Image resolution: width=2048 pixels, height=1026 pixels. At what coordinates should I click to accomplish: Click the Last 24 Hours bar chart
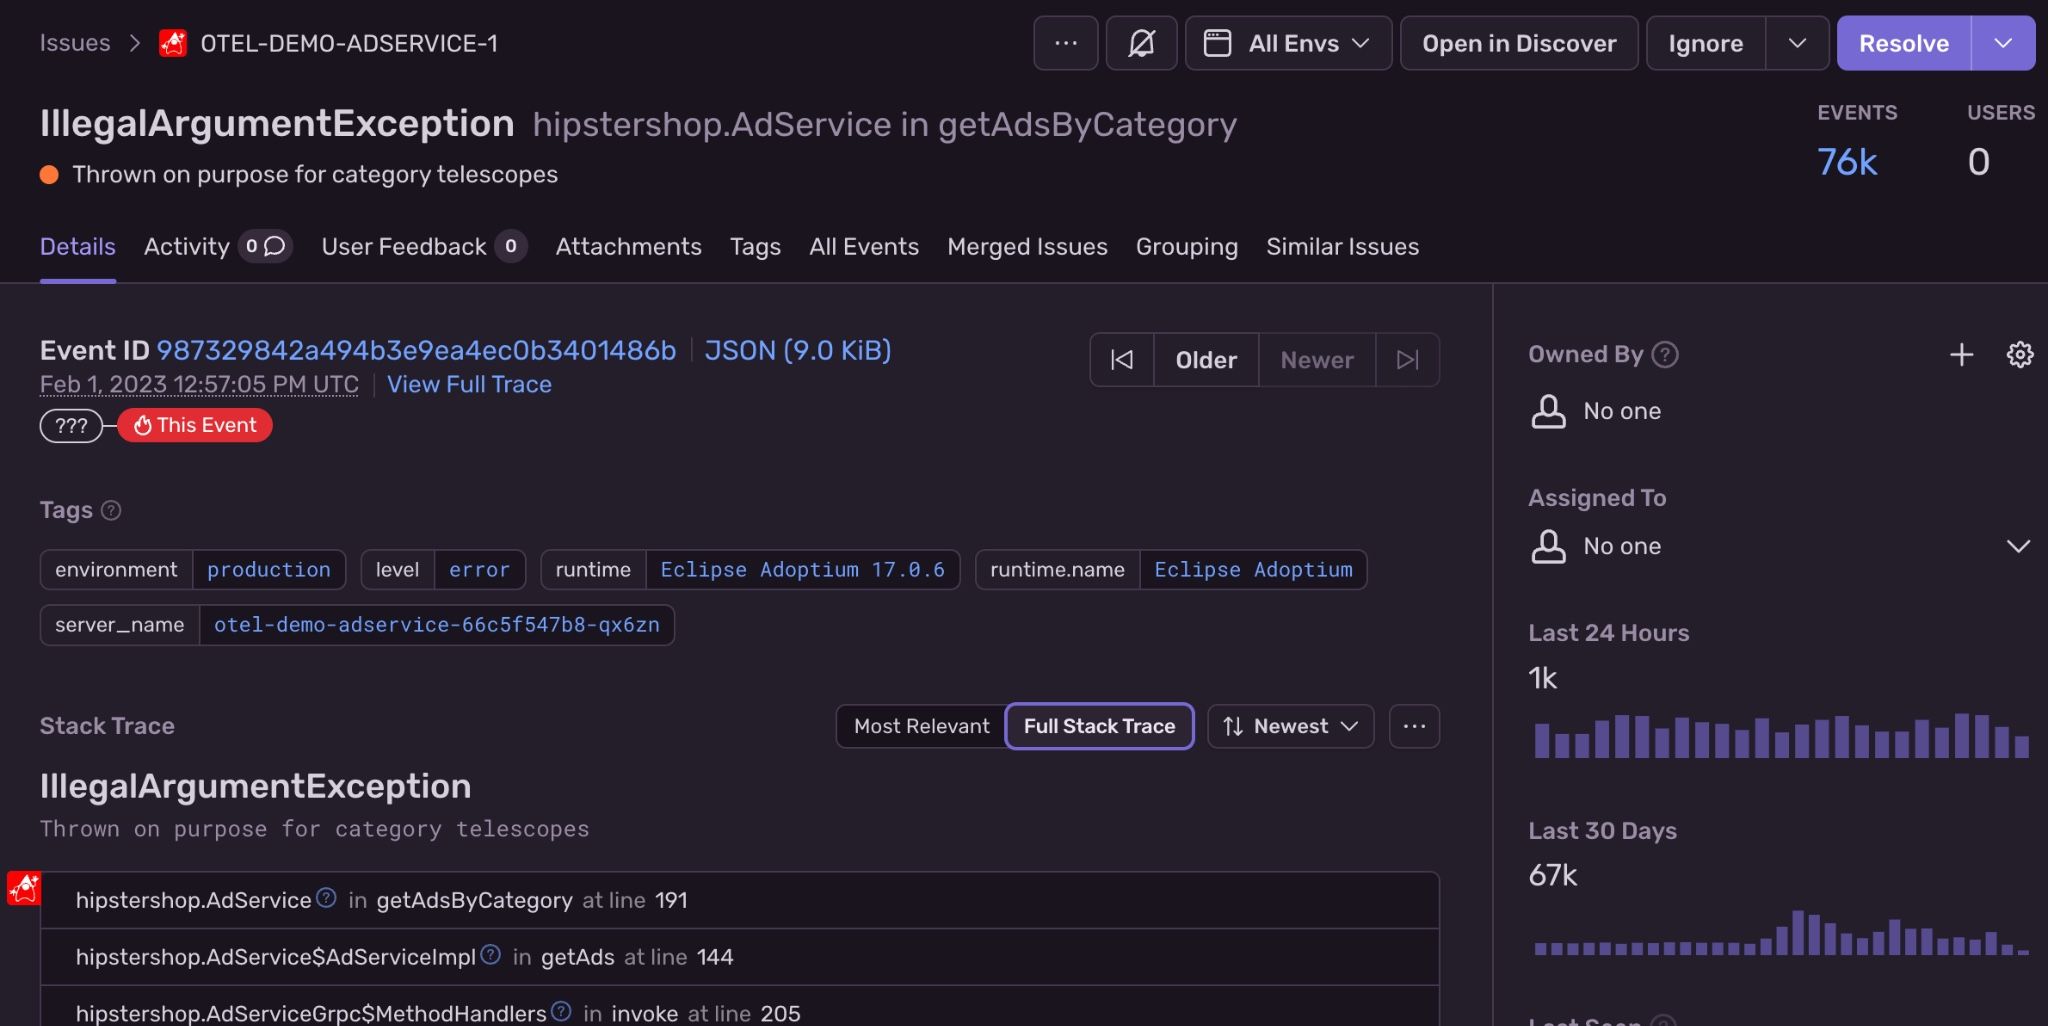[x=1781, y=735]
